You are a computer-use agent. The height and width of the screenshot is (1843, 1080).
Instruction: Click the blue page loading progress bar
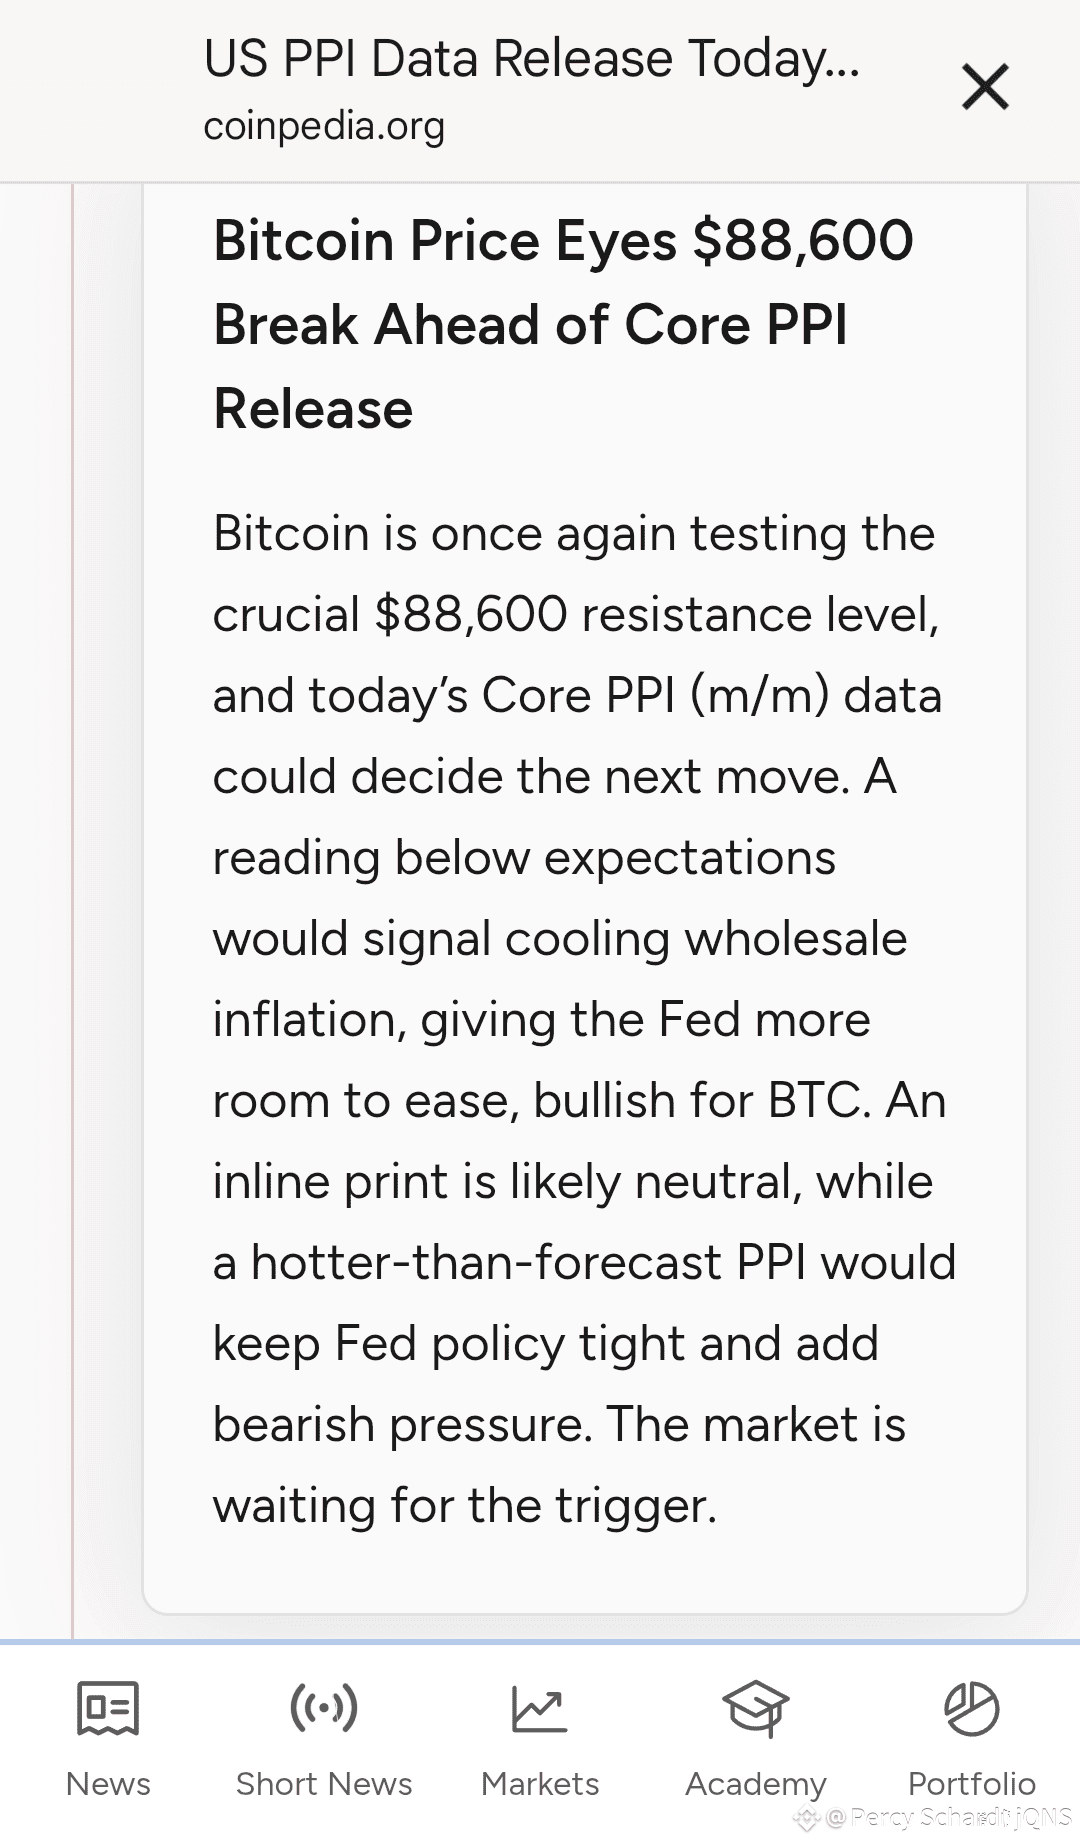(540, 1642)
